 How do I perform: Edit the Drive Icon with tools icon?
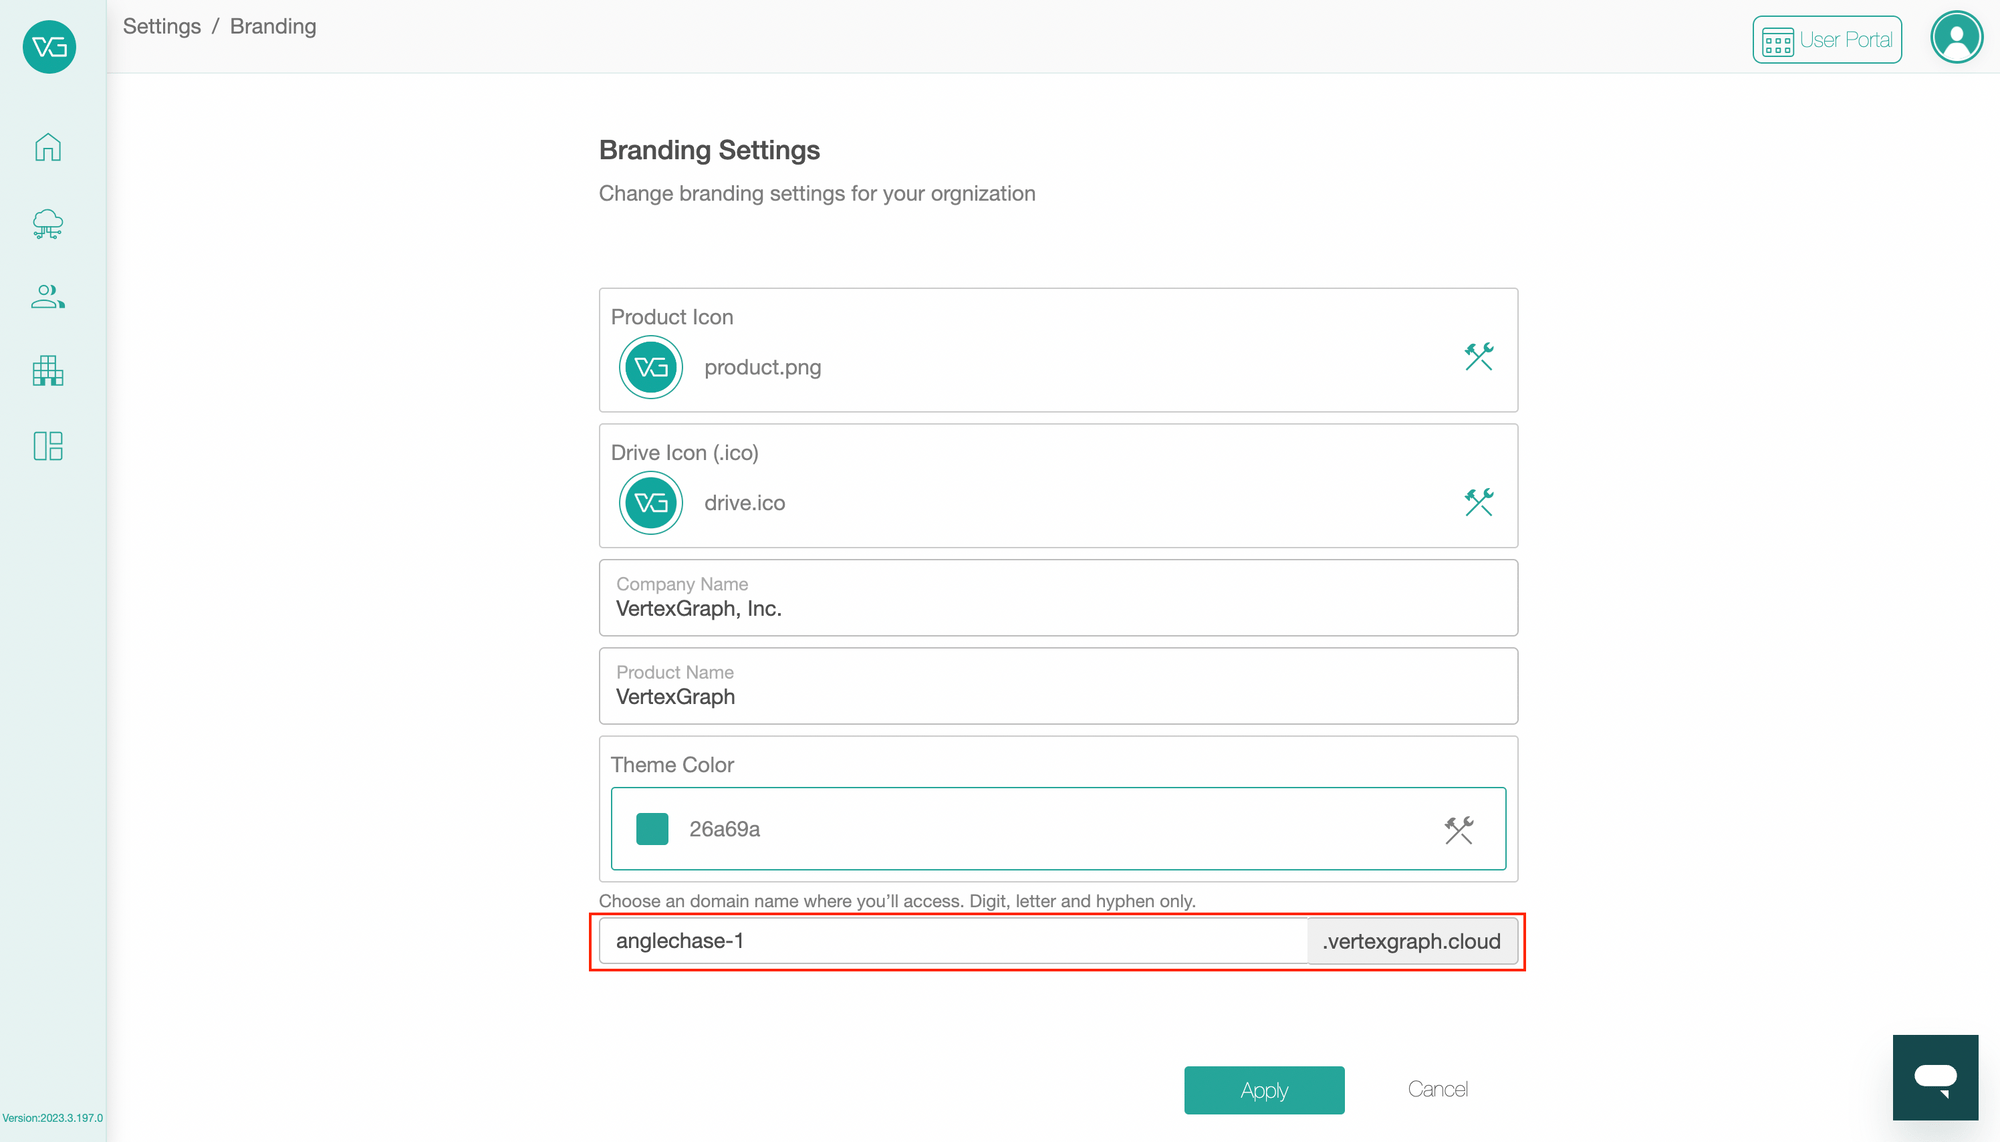[x=1479, y=502]
